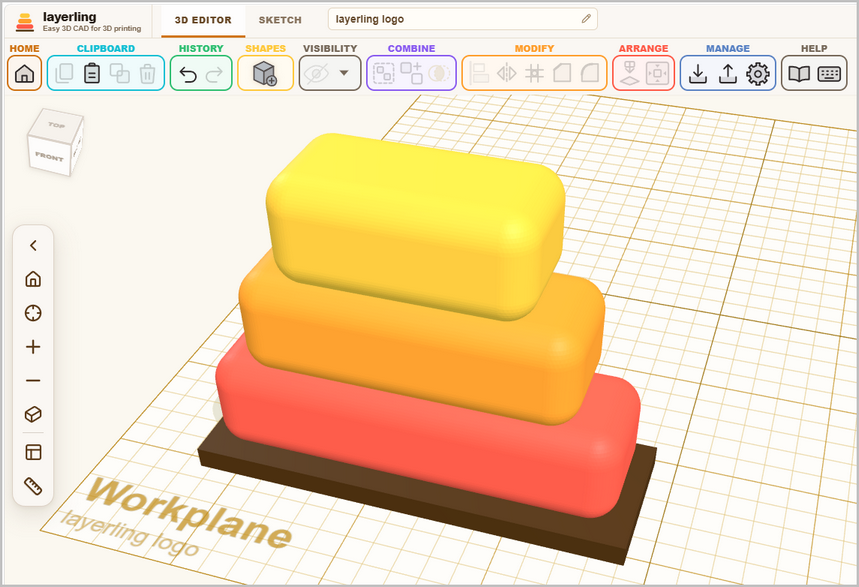This screenshot has height=587, width=859.
Task: Click the Align icon in Modify group
Action: click(x=479, y=73)
